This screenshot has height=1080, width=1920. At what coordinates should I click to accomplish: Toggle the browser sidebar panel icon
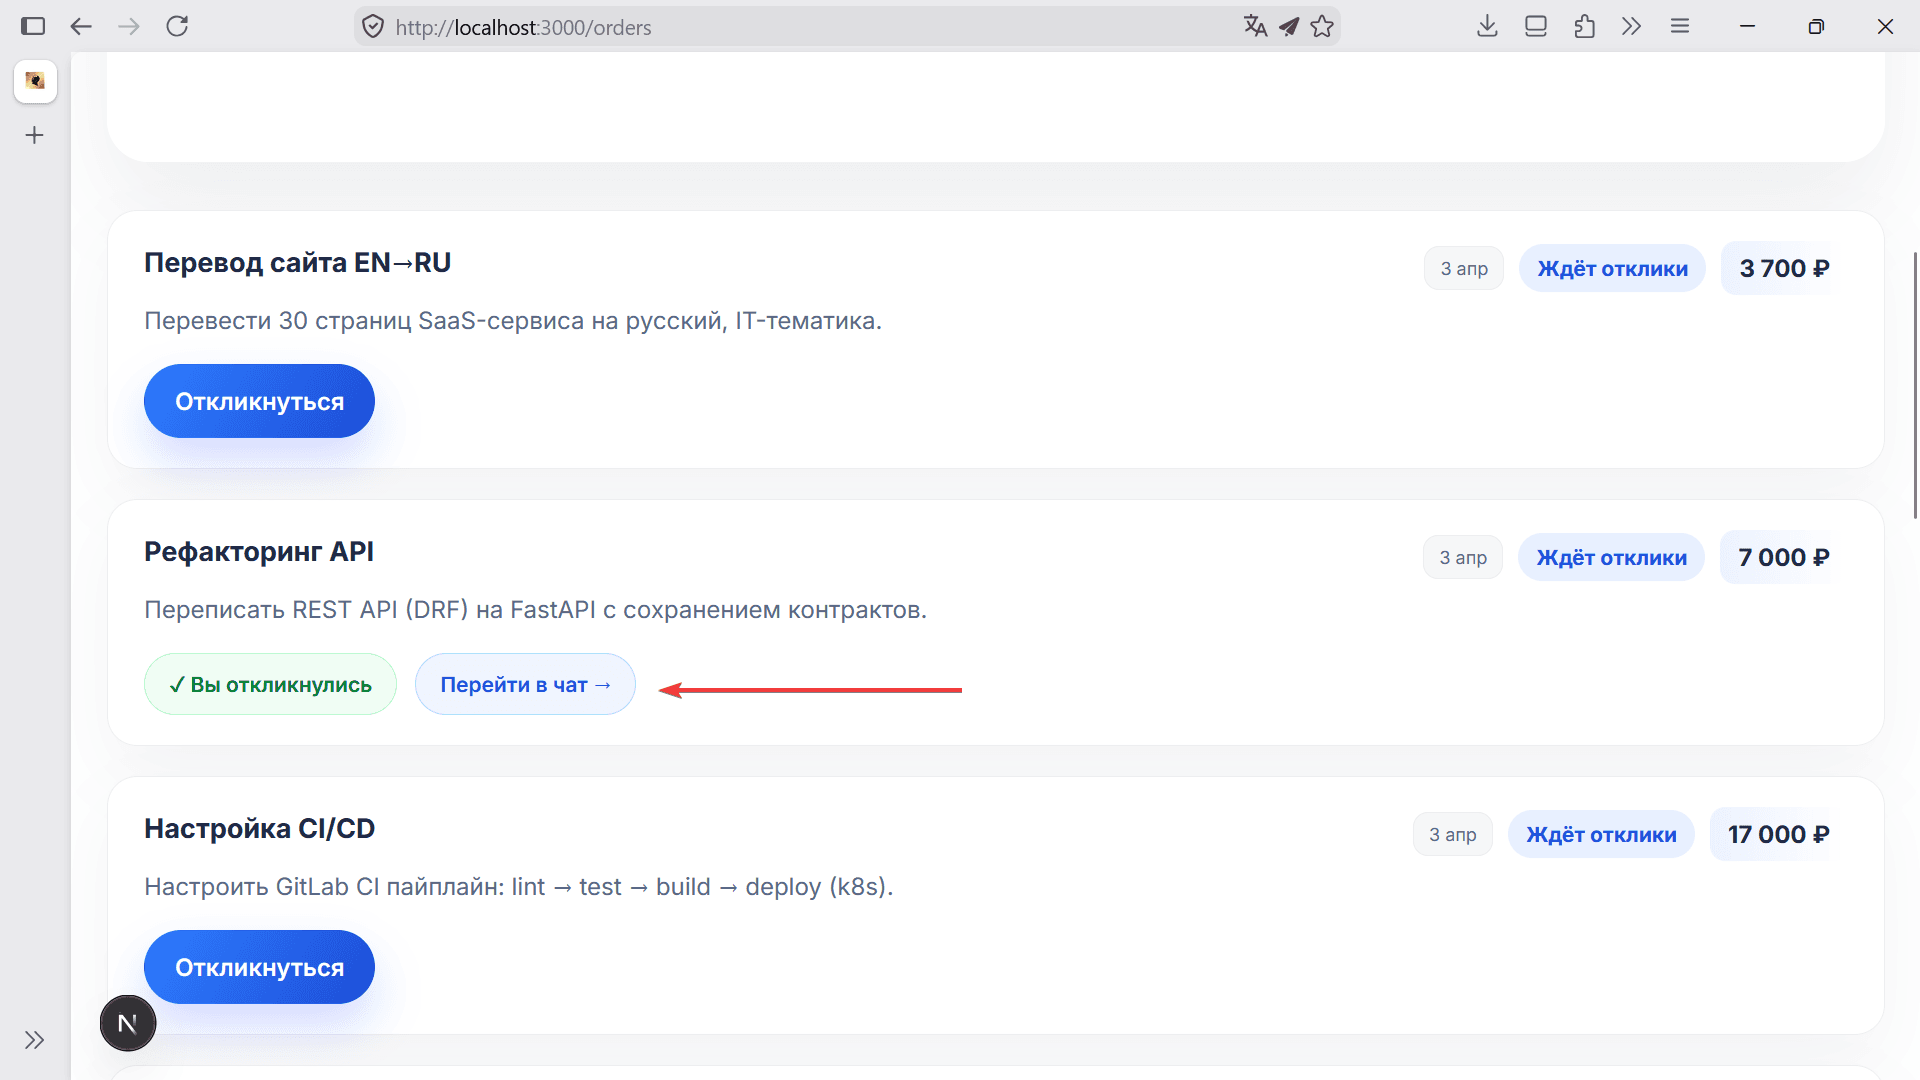pos(33,27)
